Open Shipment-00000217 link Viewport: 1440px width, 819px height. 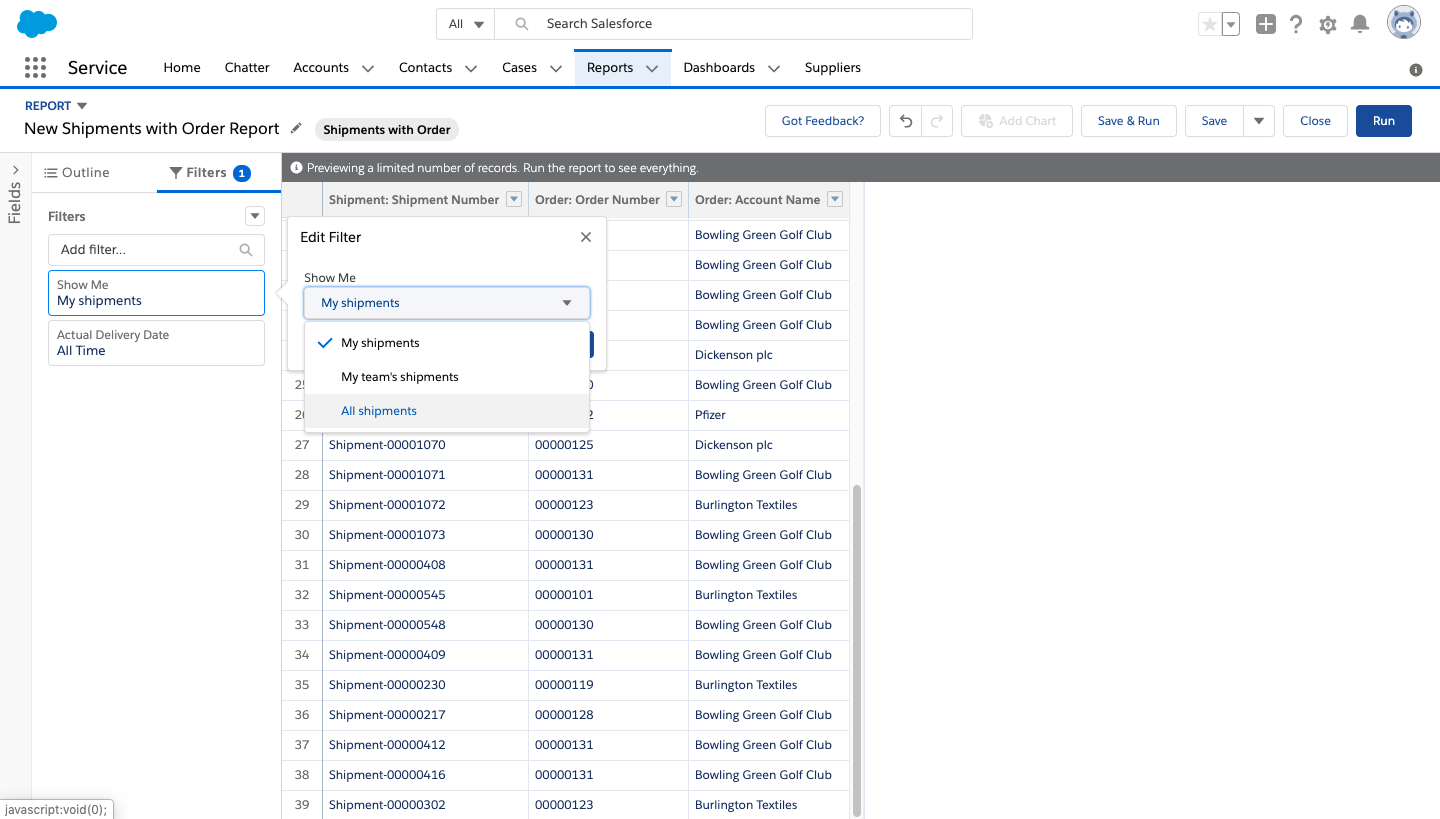(x=387, y=715)
